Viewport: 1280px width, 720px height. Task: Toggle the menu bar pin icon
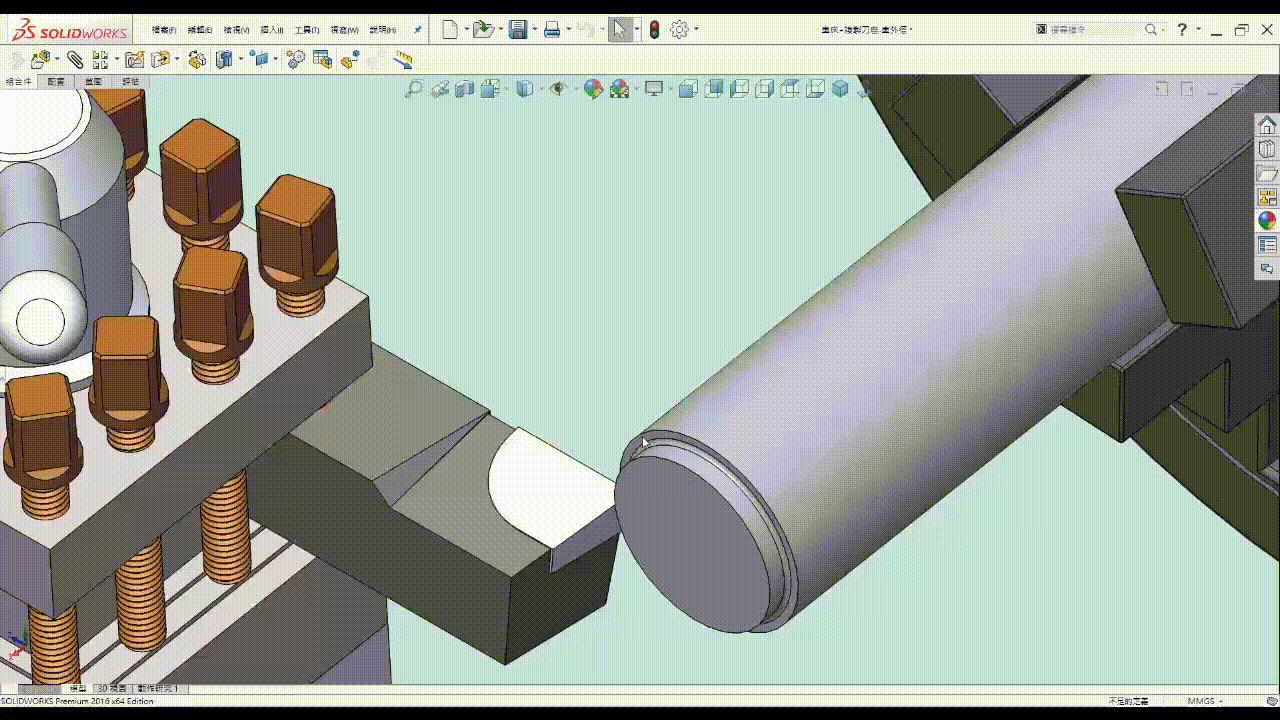pos(417,30)
